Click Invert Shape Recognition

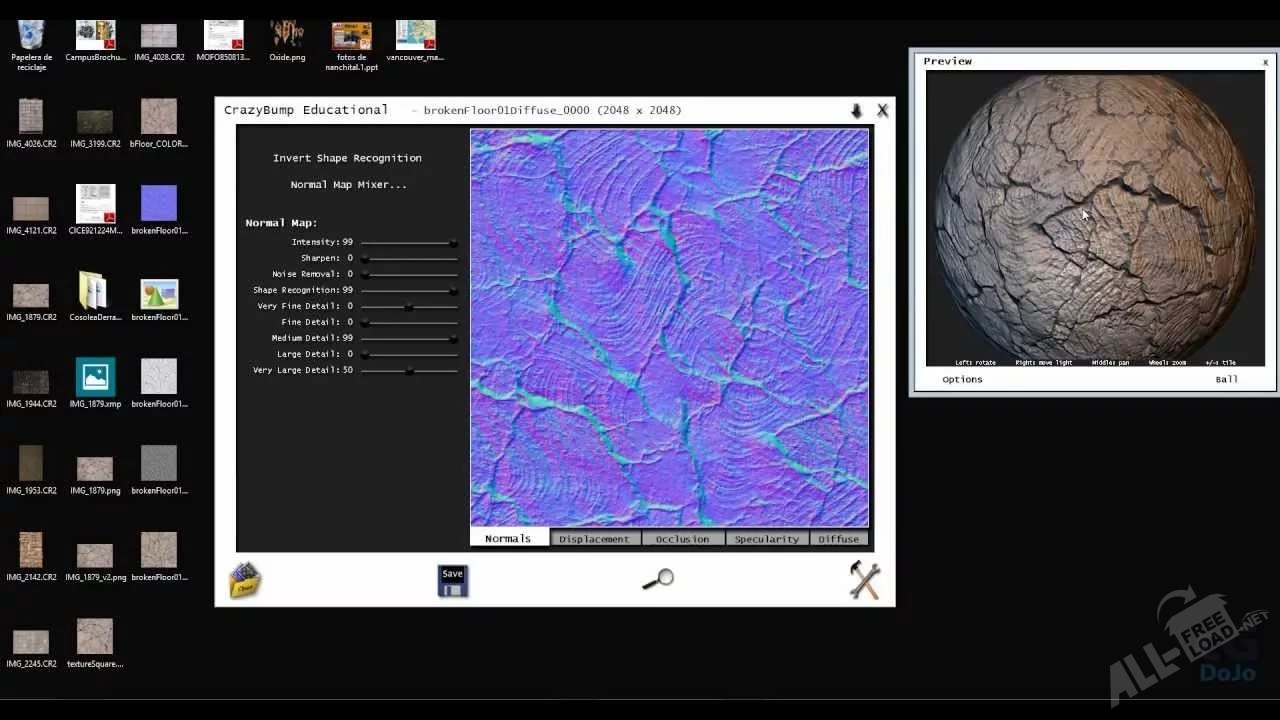[347, 158]
